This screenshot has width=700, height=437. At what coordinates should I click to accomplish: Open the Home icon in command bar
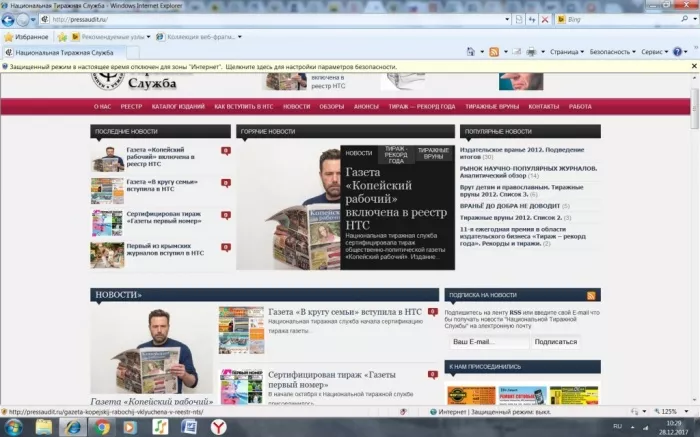tap(470, 52)
